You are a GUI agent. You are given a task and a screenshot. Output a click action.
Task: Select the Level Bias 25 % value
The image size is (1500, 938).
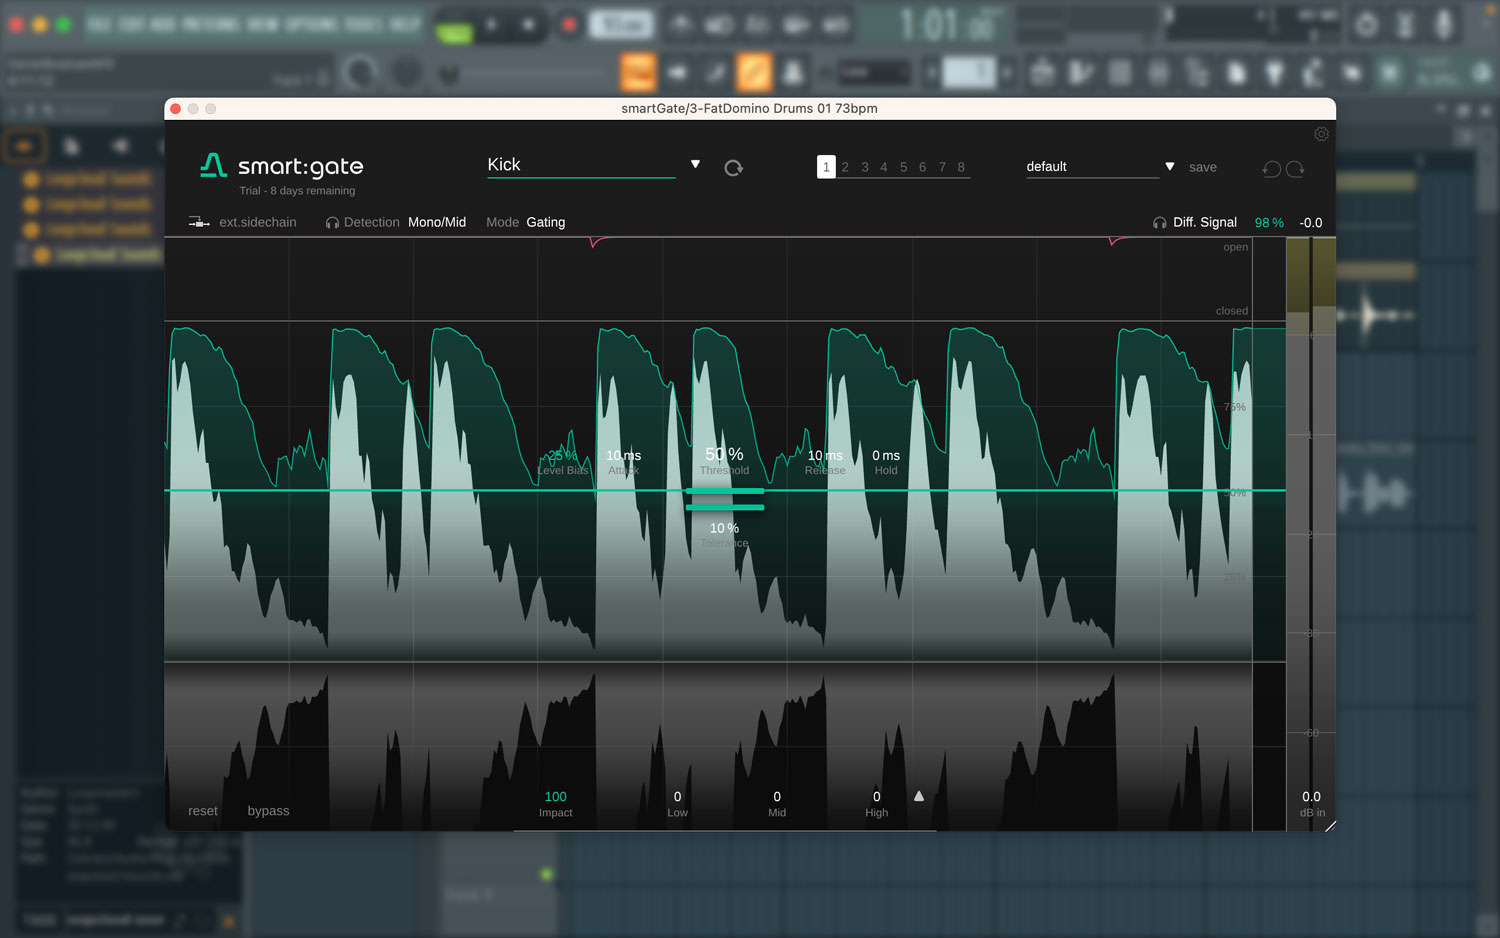tap(562, 455)
